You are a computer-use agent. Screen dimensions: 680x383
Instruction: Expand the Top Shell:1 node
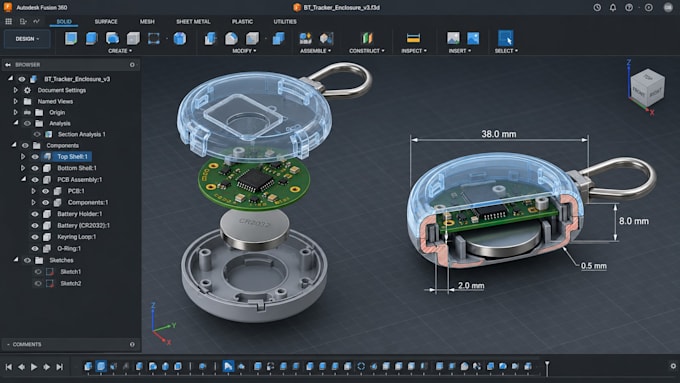tap(23, 157)
